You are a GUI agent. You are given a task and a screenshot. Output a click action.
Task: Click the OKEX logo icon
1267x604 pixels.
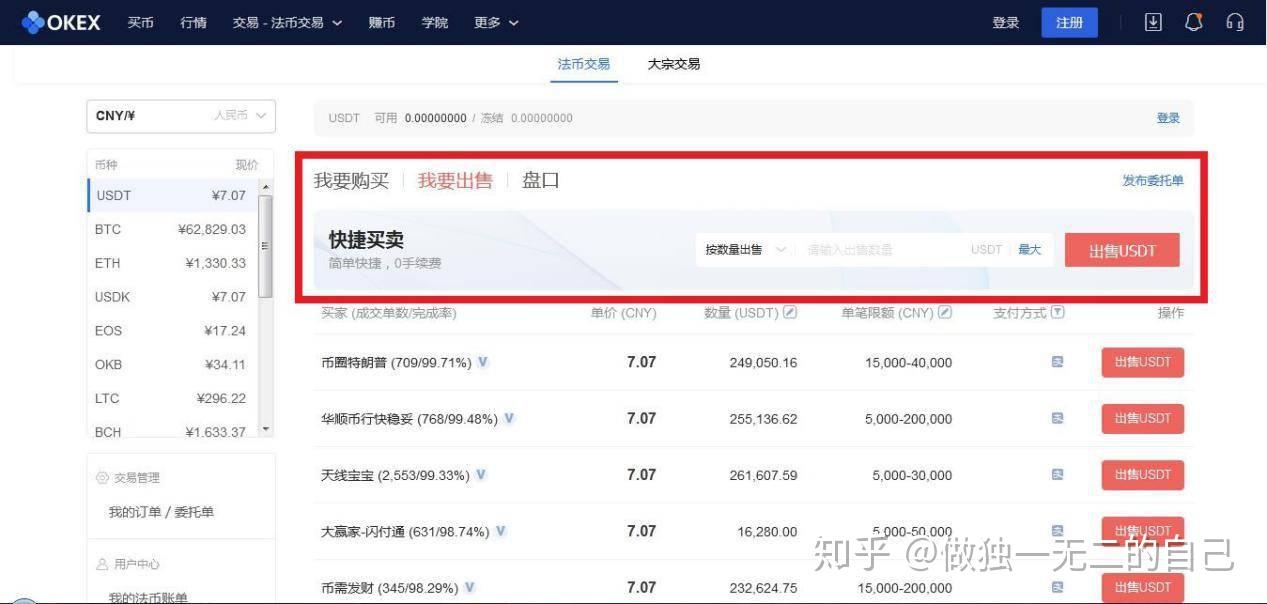point(33,22)
